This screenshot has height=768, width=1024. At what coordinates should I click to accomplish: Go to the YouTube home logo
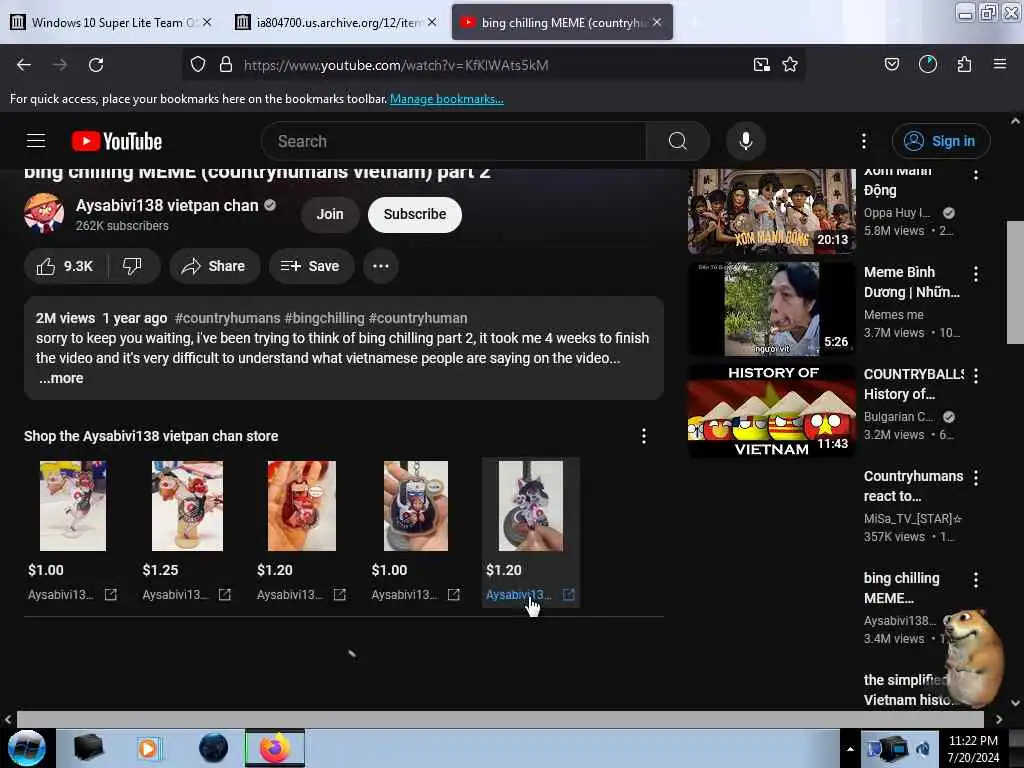point(117,141)
